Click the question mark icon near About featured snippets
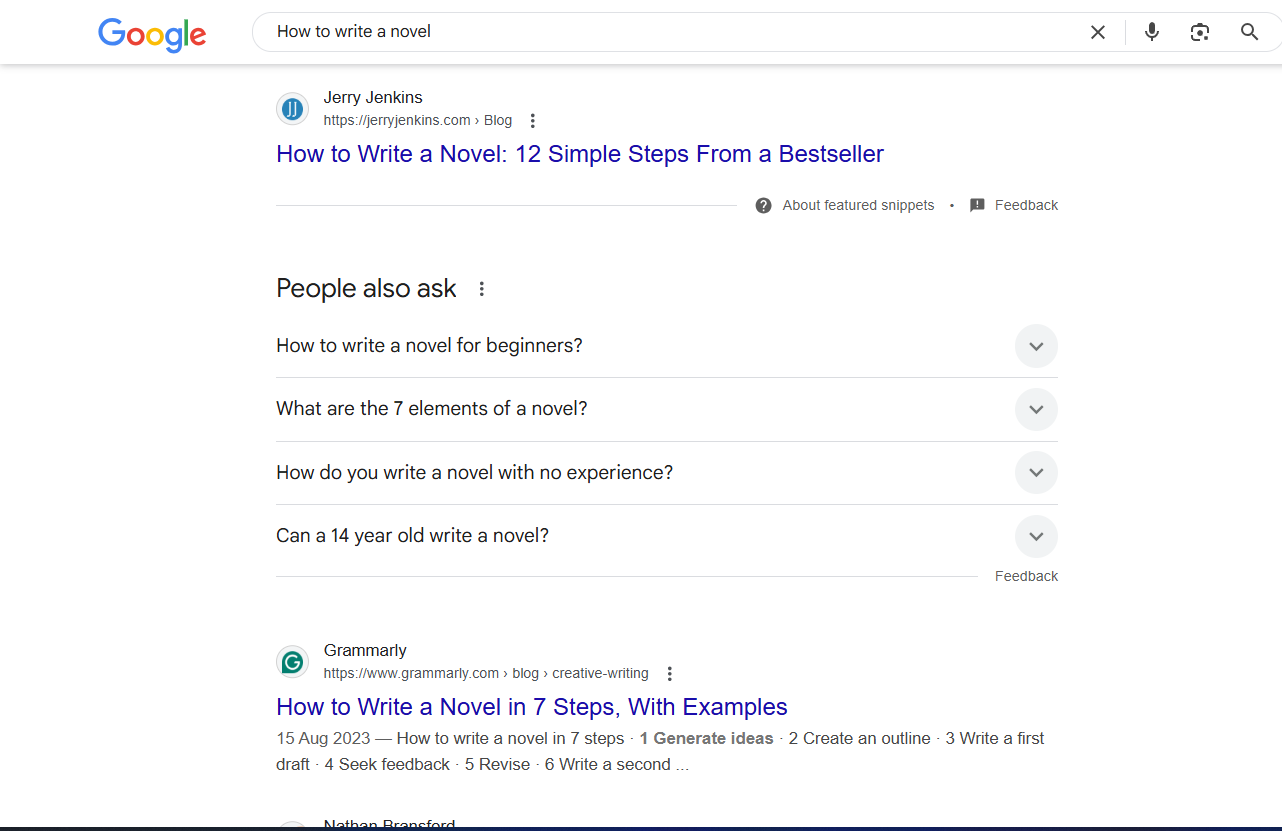The height and width of the screenshot is (831, 1282). (763, 205)
